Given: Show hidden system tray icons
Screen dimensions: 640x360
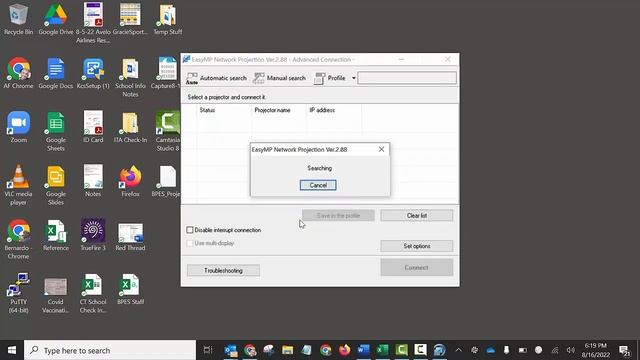Looking at the screenshot, I should coord(458,350).
